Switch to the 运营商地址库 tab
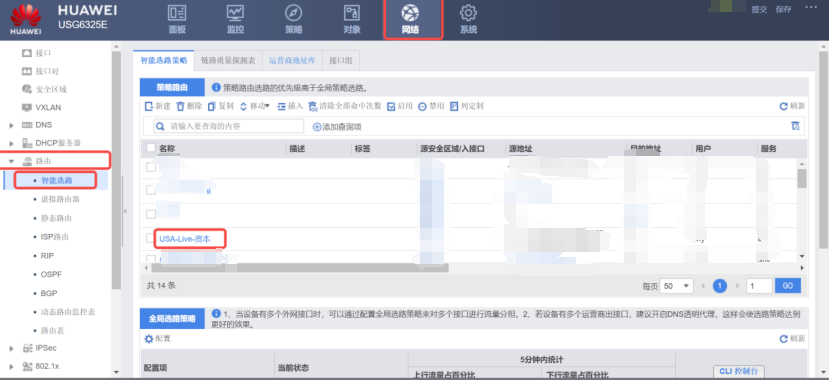This screenshot has width=830, height=380. (x=292, y=60)
